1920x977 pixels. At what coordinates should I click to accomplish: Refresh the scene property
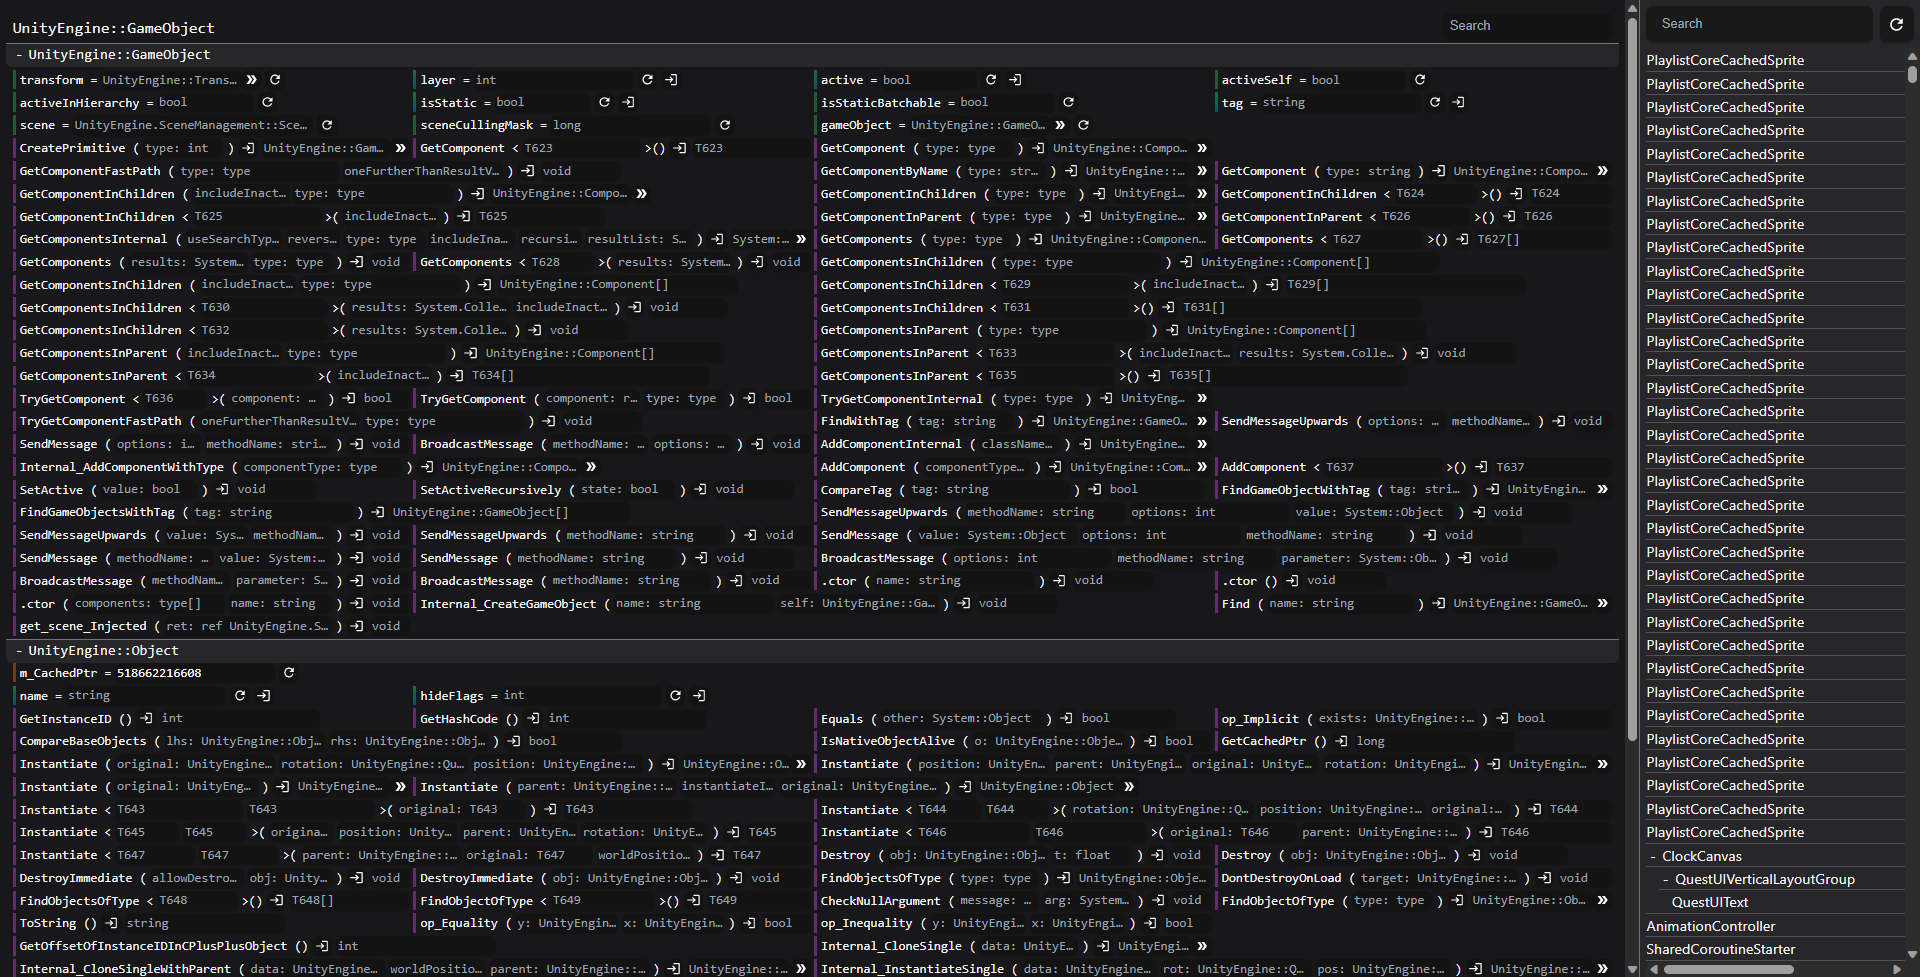327,125
